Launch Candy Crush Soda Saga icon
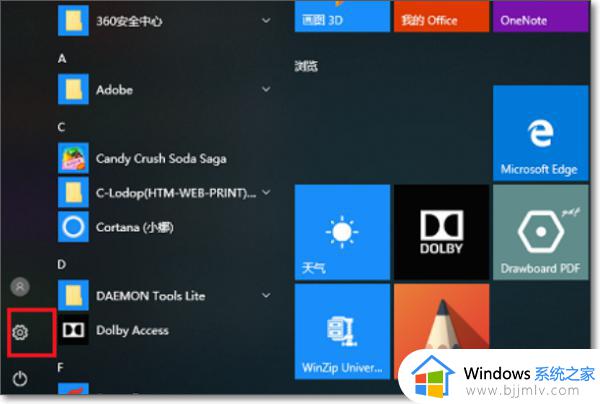The image size is (600, 404). point(73,158)
